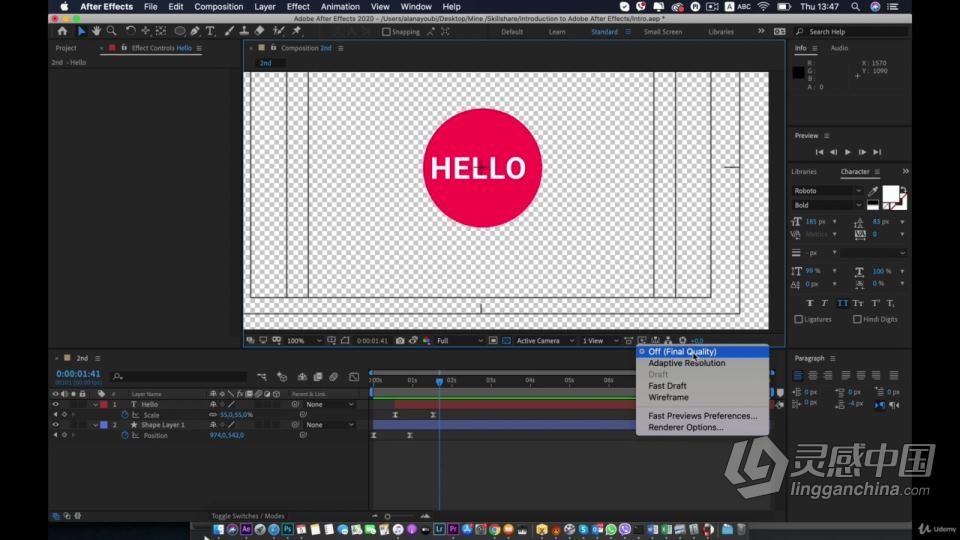Screen dimensions: 960x540
Task: Click the timeline layer search field
Action: click(x=179, y=377)
